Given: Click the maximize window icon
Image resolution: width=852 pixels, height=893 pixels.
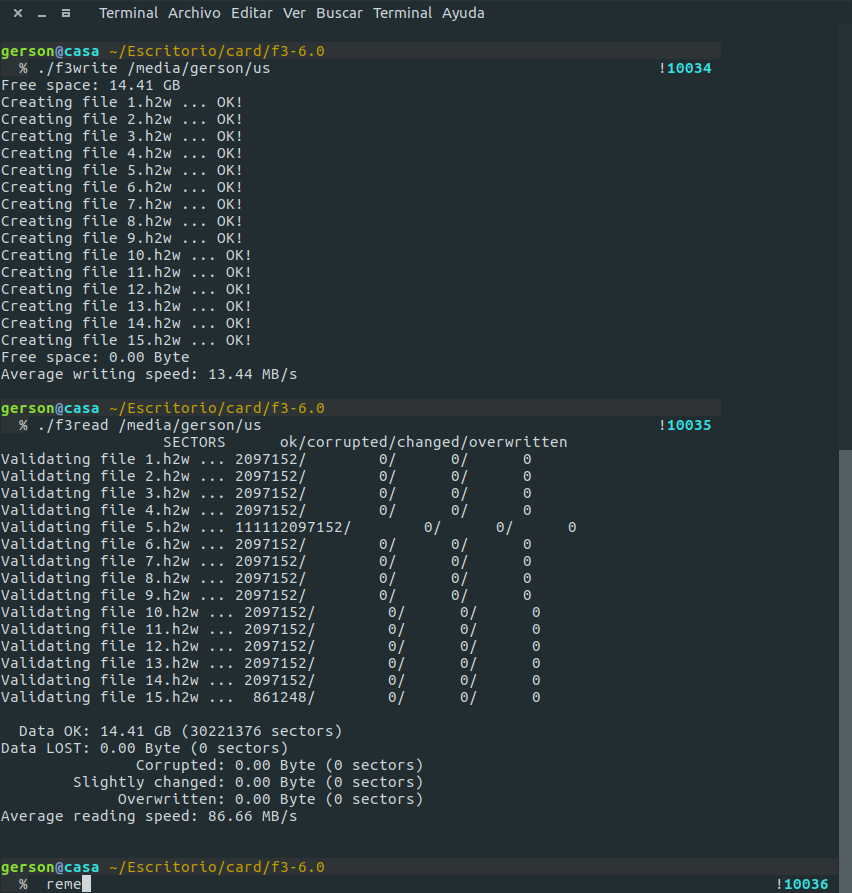Looking at the screenshot, I should tap(66, 13).
